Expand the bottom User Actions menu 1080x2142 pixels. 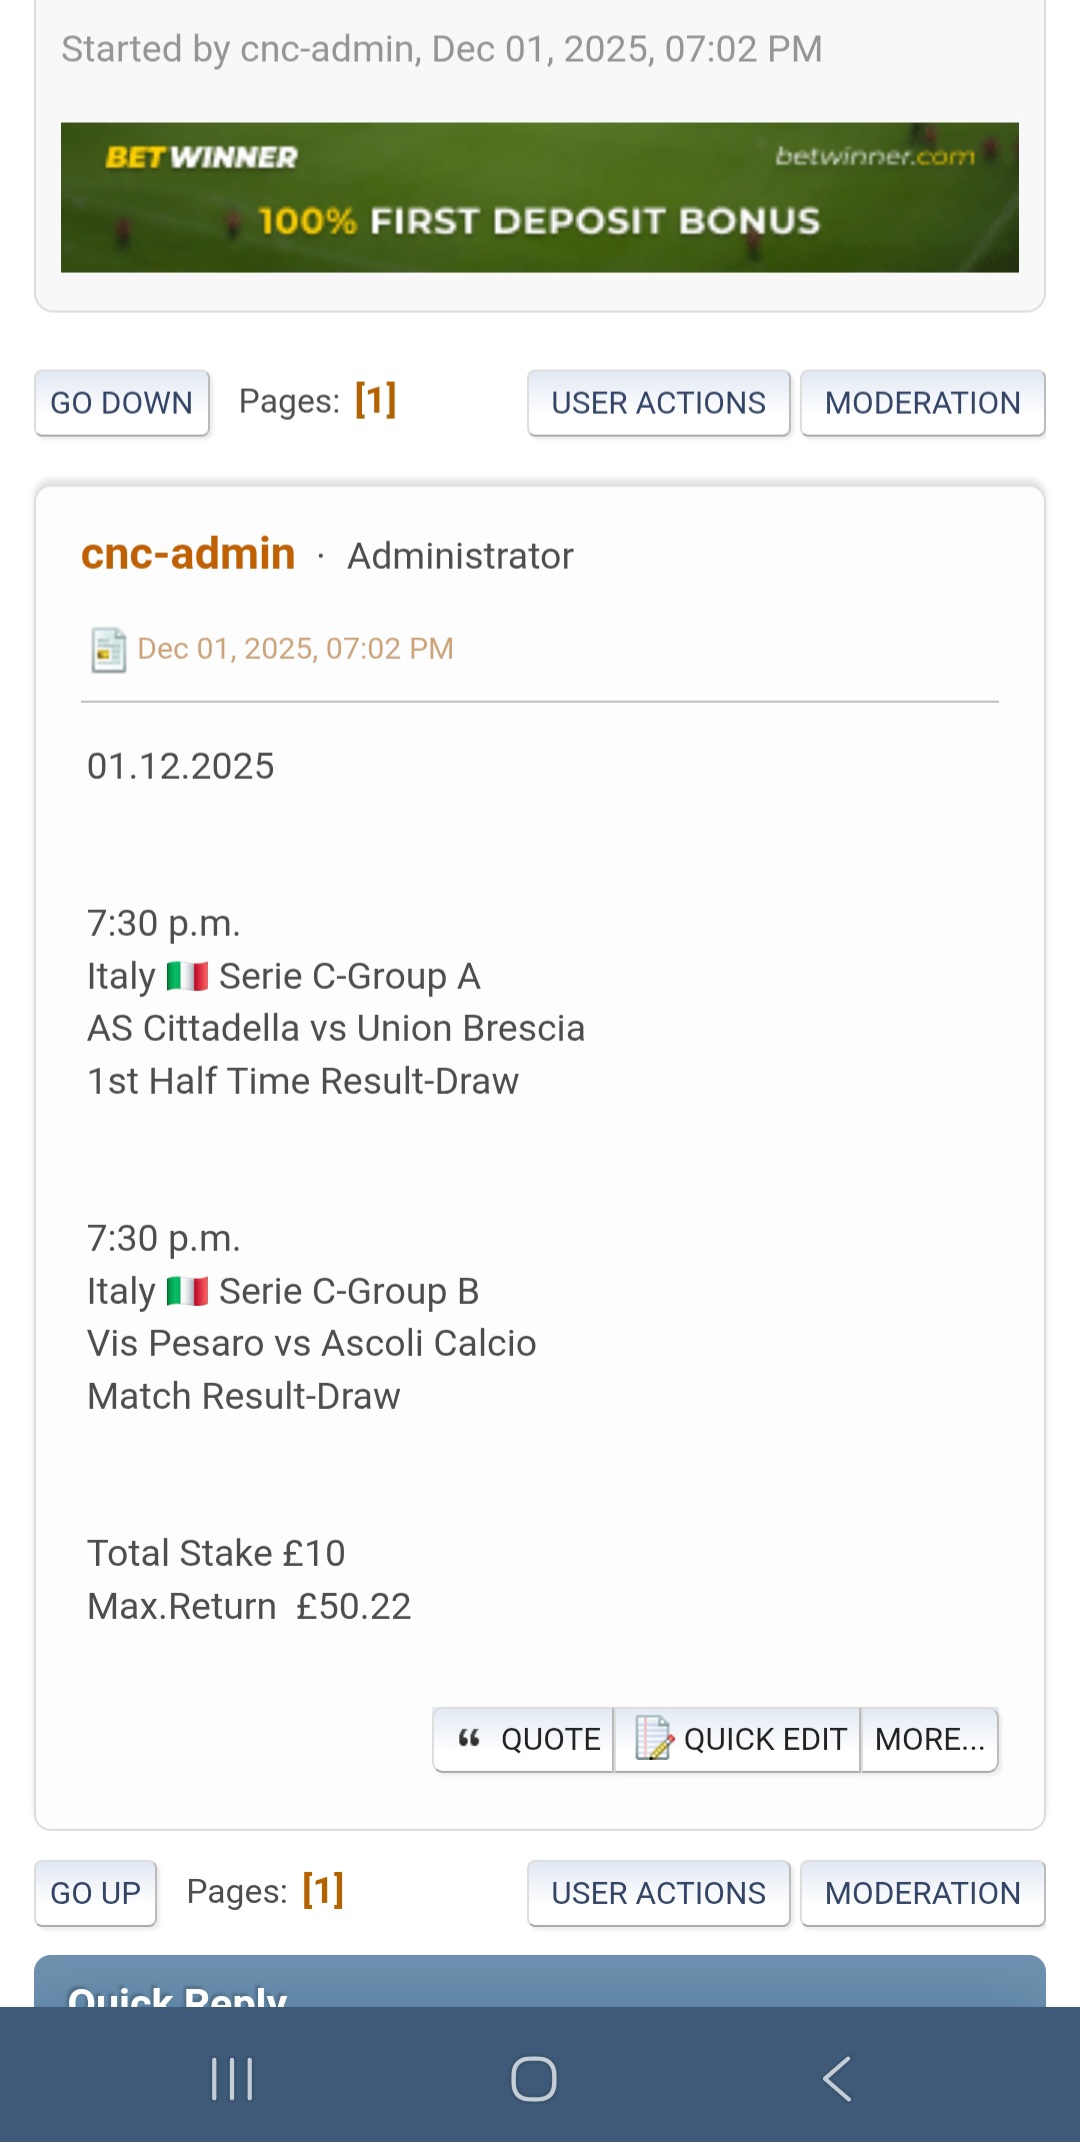click(658, 1893)
